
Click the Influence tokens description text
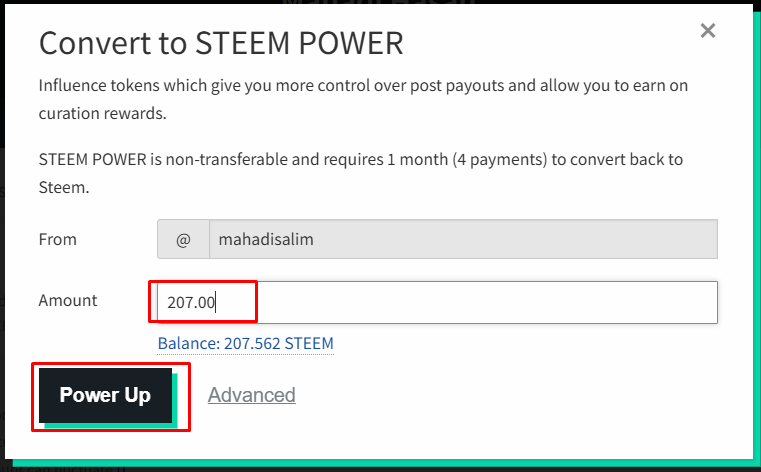pyautogui.click(x=362, y=86)
